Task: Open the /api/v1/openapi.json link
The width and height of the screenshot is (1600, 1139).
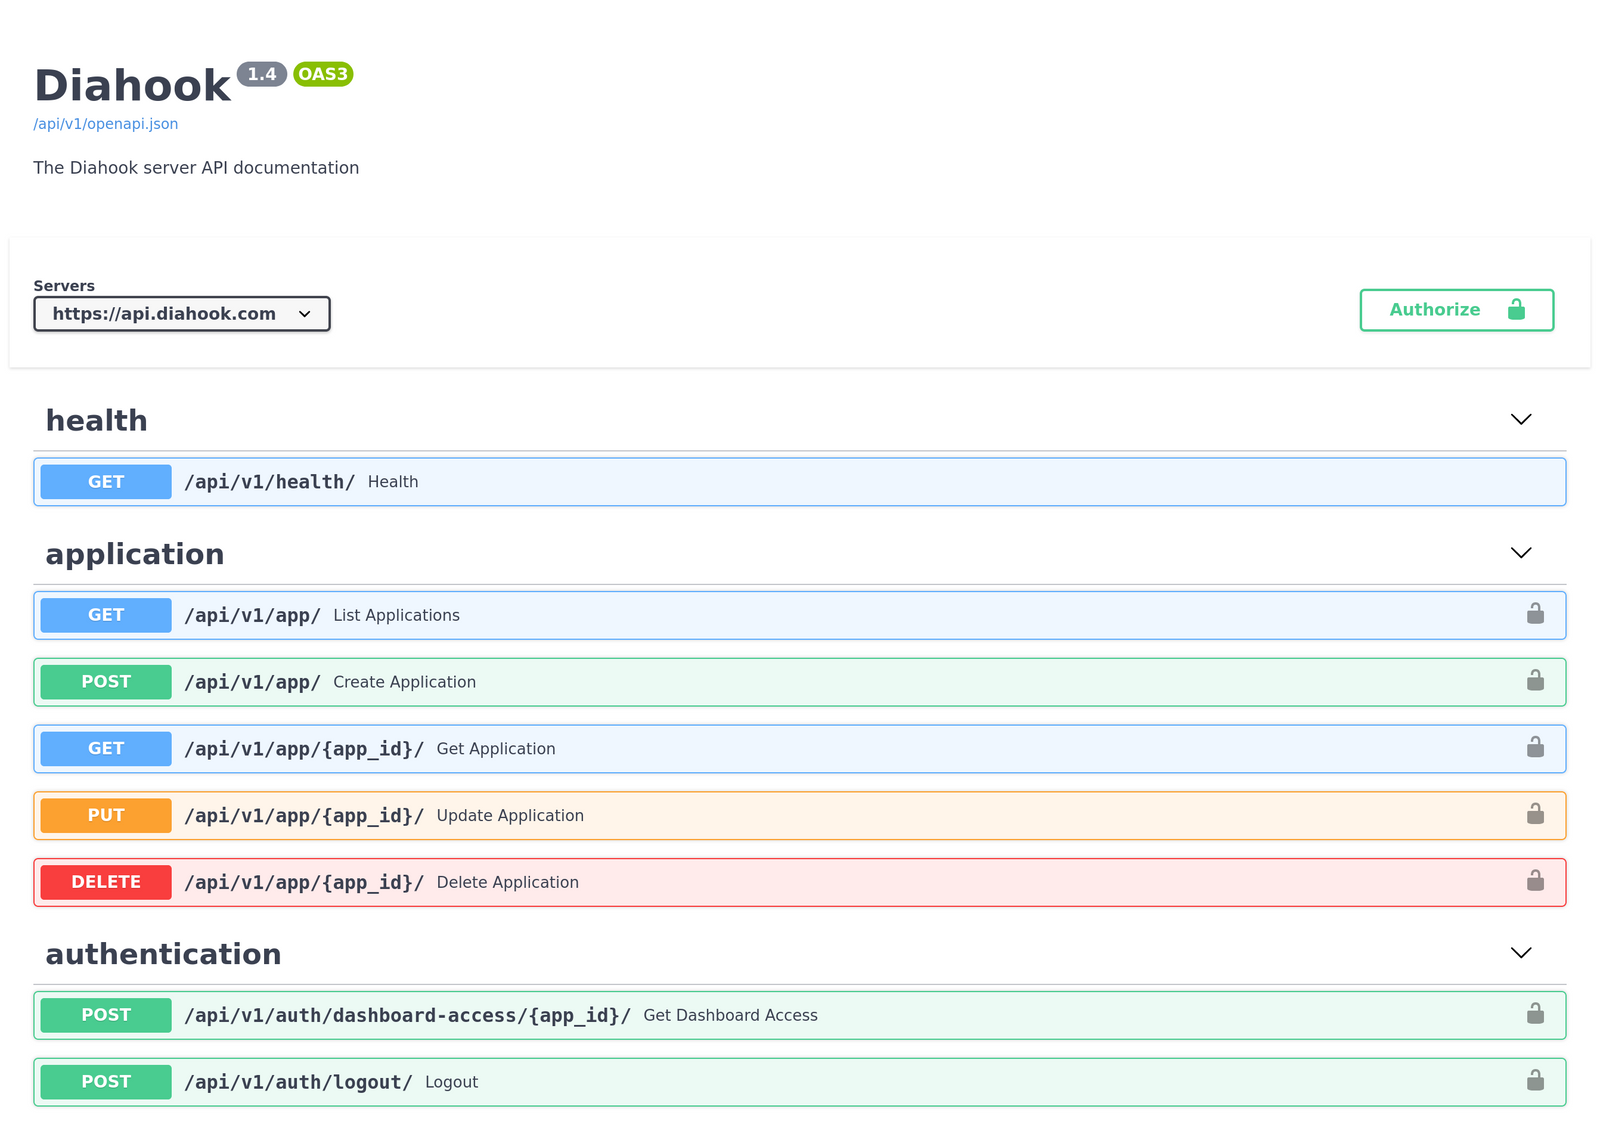Action: [x=106, y=124]
